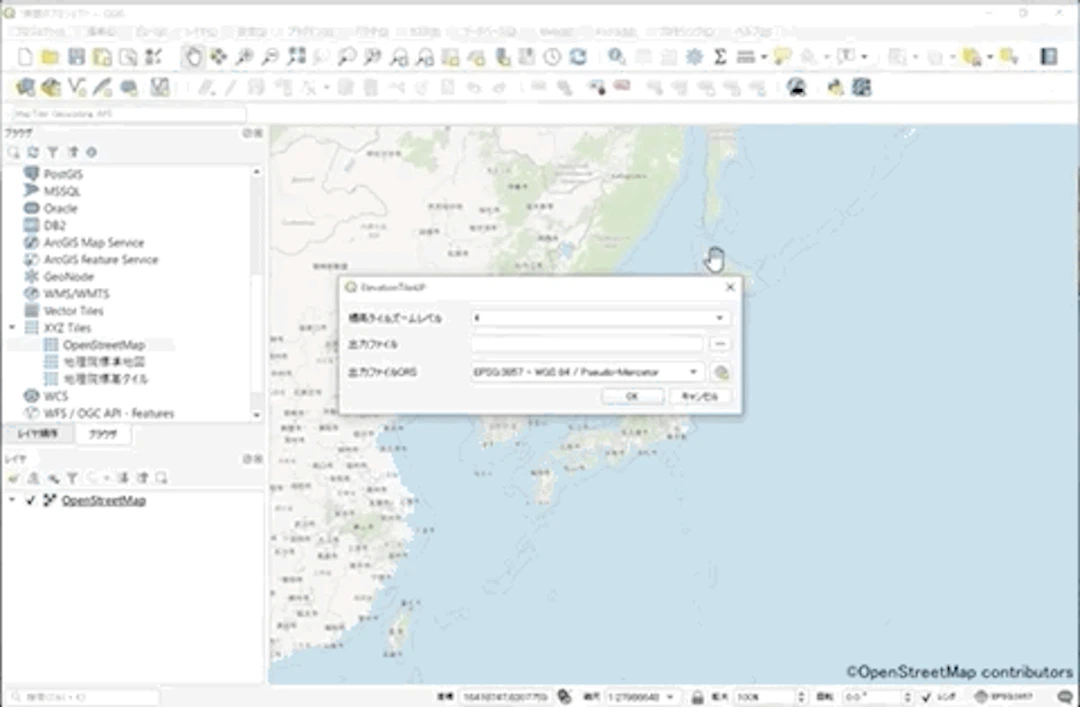Image resolution: width=1080 pixels, height=707 pixels.
Task: Toggle the render checkbox in the status bar
Action: pos(926,697)
